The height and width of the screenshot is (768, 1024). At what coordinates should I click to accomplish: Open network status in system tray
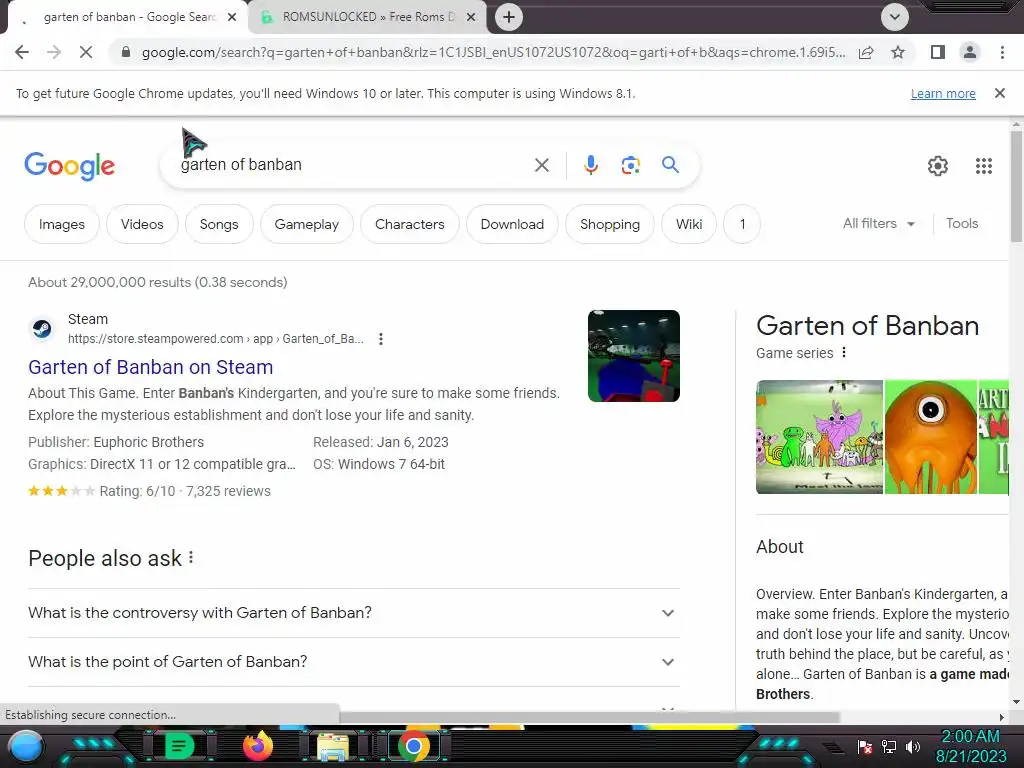click(889, 747)
